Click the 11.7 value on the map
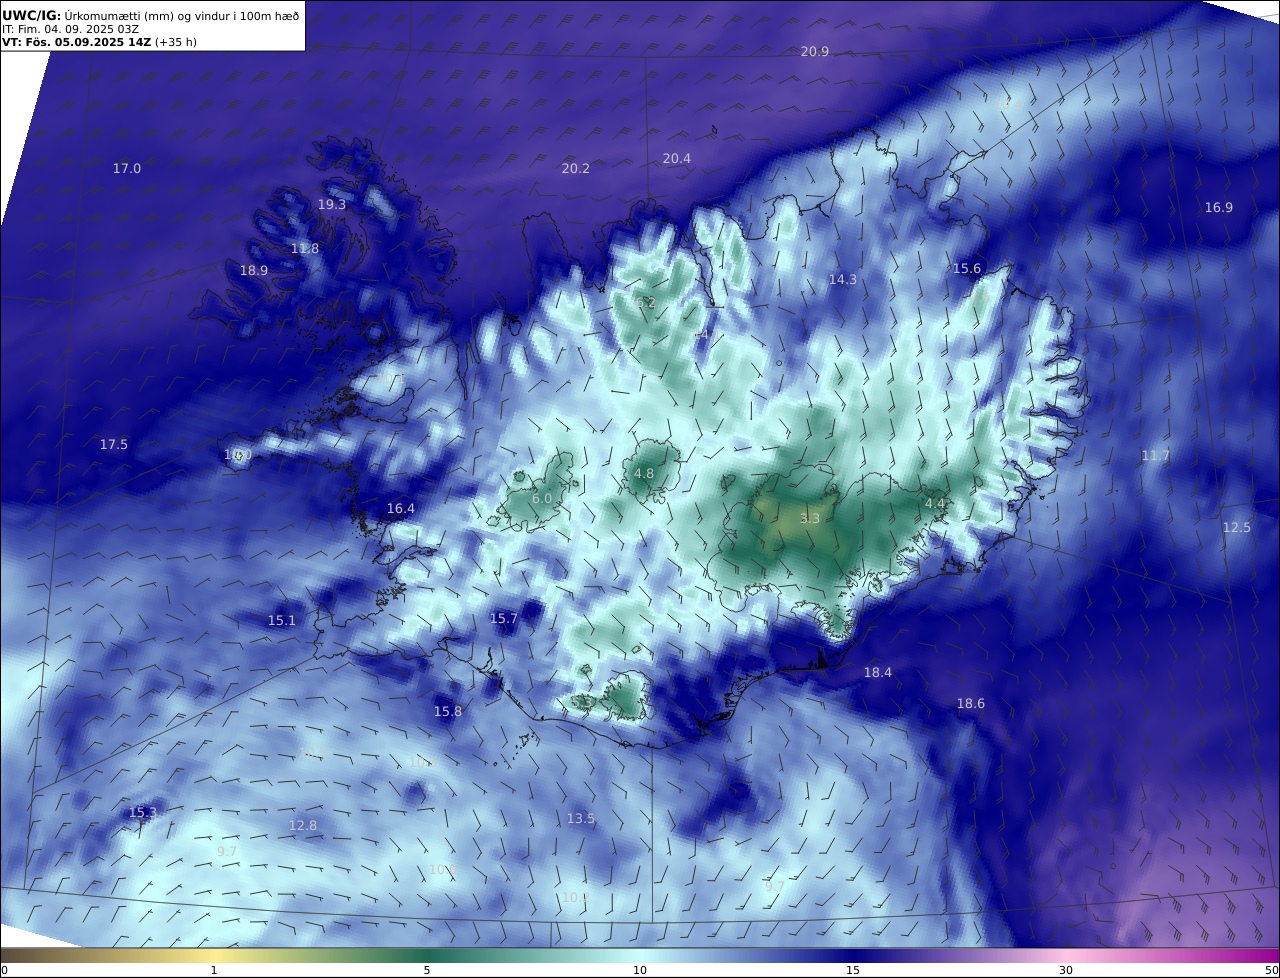The width and height of the screenshot is (1280, 978). [x=1155, y=456]
